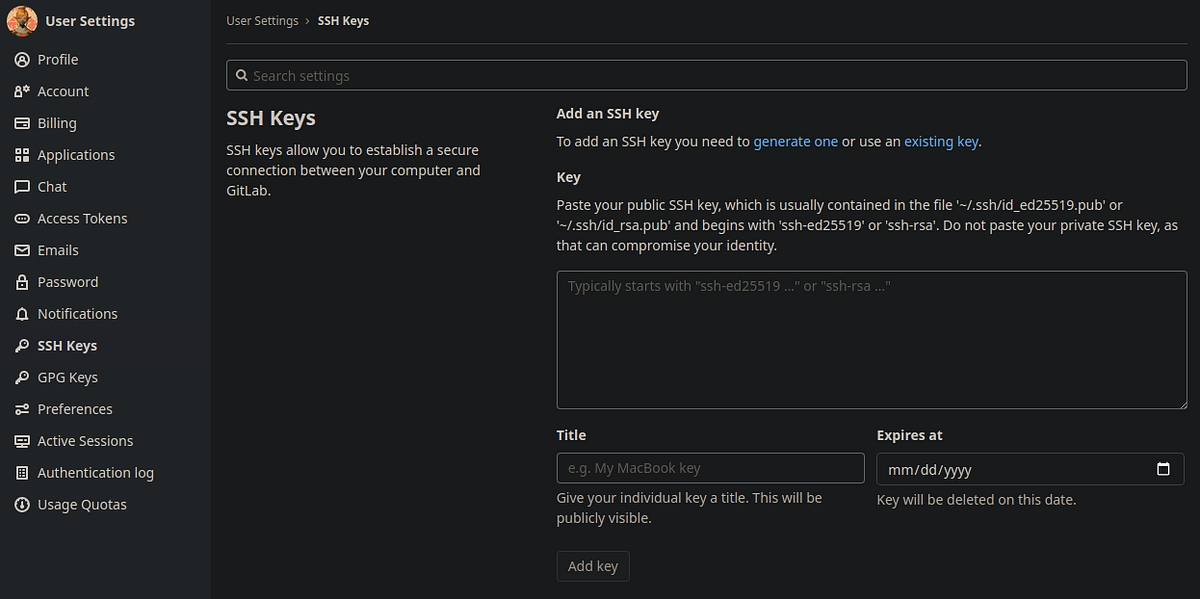Image resolution: width=1200 pixels, height=599 pixels.
Task: Select the SSH Keys icon in sidebar
Action: tap(21, 345)
